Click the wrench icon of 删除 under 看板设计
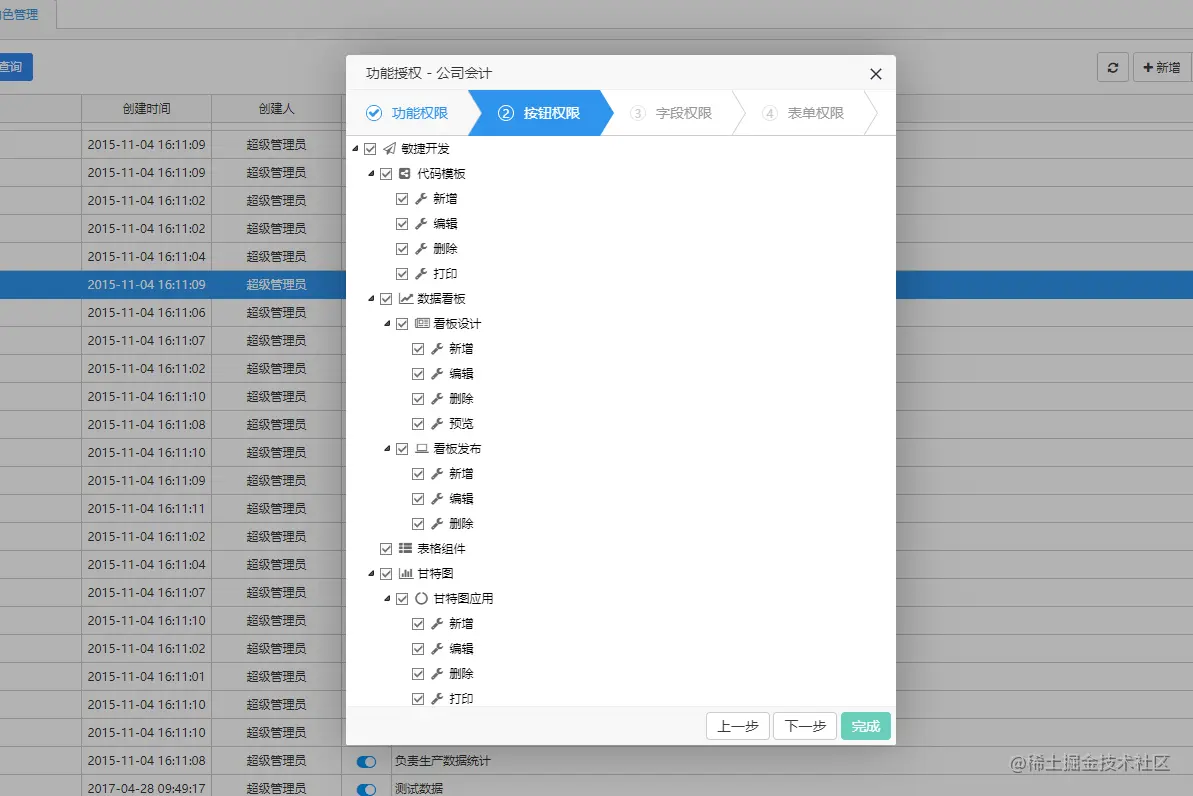This screenshot has width=1193, height=796. click(x=437, y=399)
